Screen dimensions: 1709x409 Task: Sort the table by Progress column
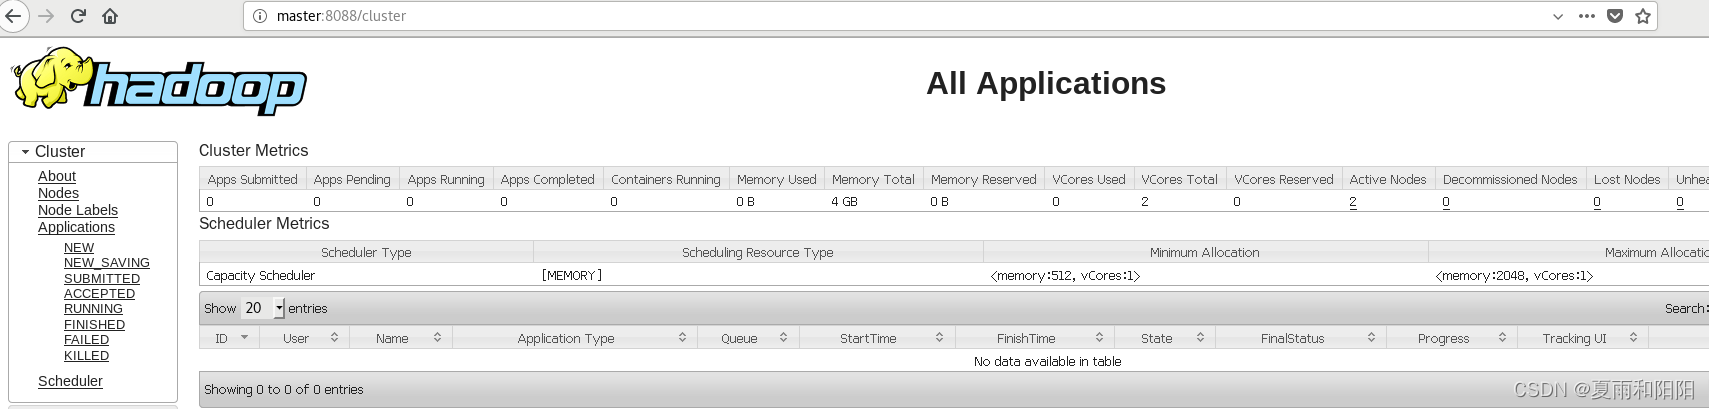pyautogui.click(x=1452, y=338)
